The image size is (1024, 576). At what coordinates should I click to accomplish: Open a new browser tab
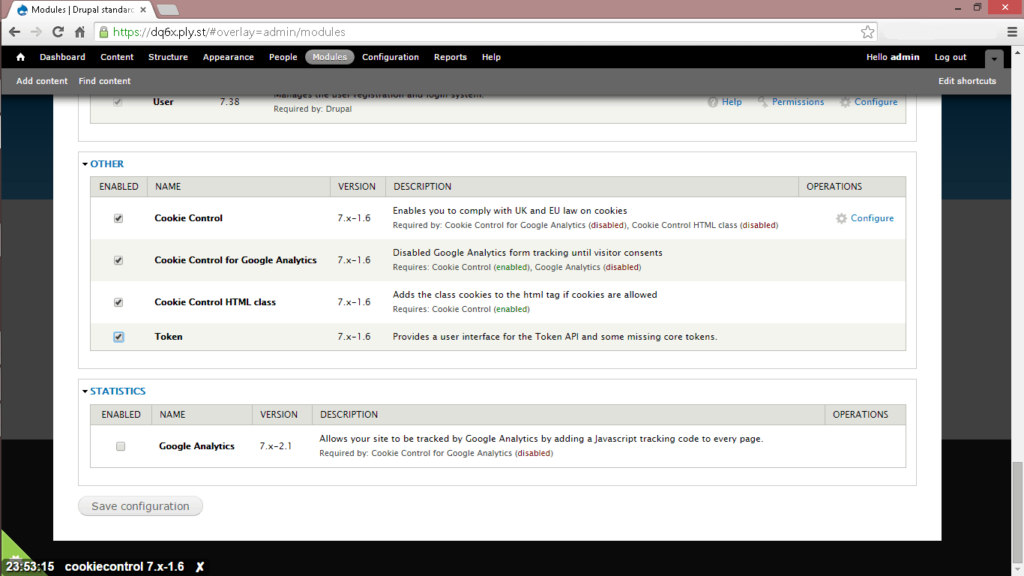tap(168, 10)
